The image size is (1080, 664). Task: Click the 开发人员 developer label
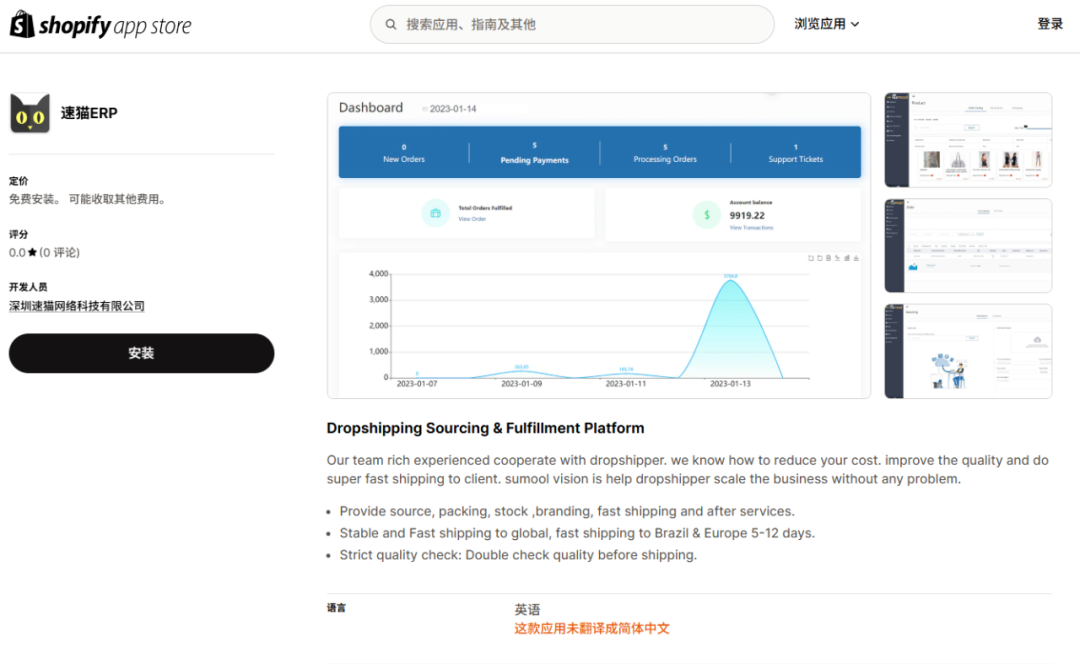pos(28,287)
